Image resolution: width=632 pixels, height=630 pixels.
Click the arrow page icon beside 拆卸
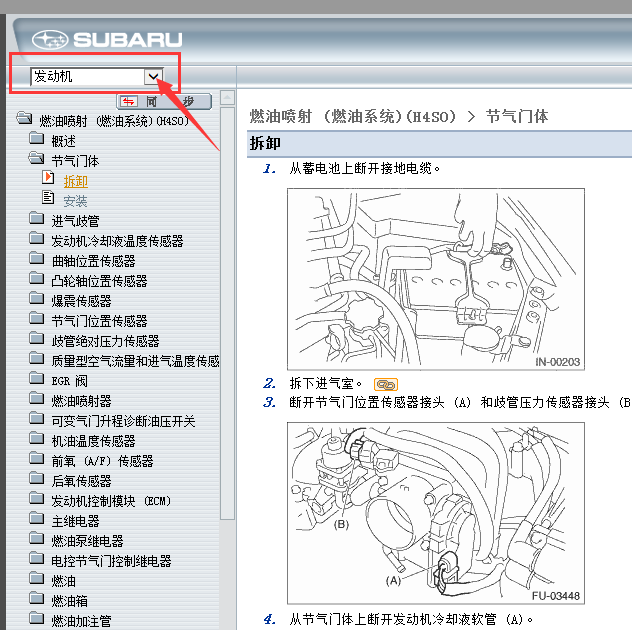[48, 177]
